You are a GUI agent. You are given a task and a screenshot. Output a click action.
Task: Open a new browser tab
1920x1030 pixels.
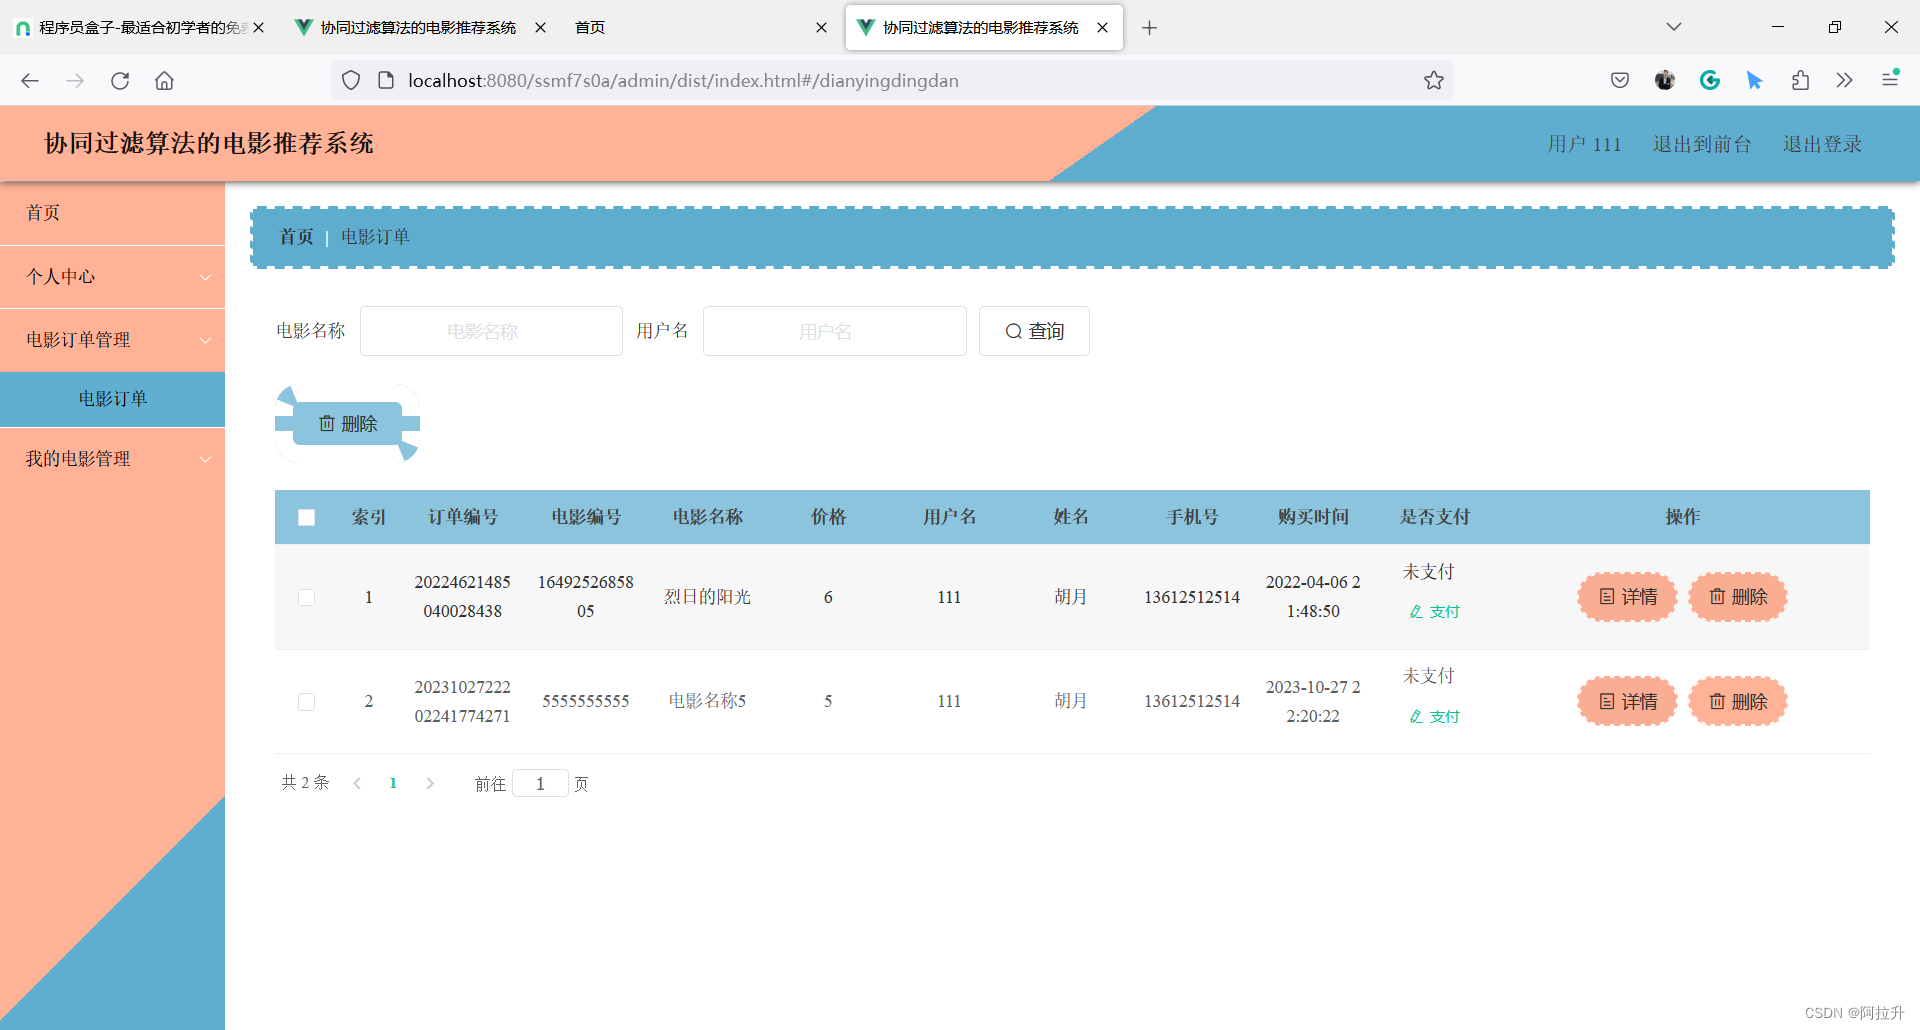point(1150,28)
